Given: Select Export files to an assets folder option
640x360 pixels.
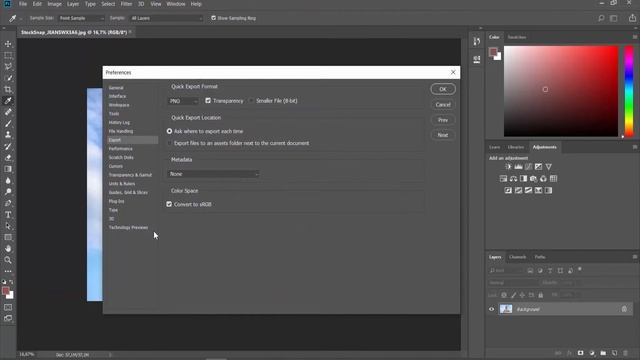Looking at the screenshot, I should pyautogui.click(x=169, y=143).
